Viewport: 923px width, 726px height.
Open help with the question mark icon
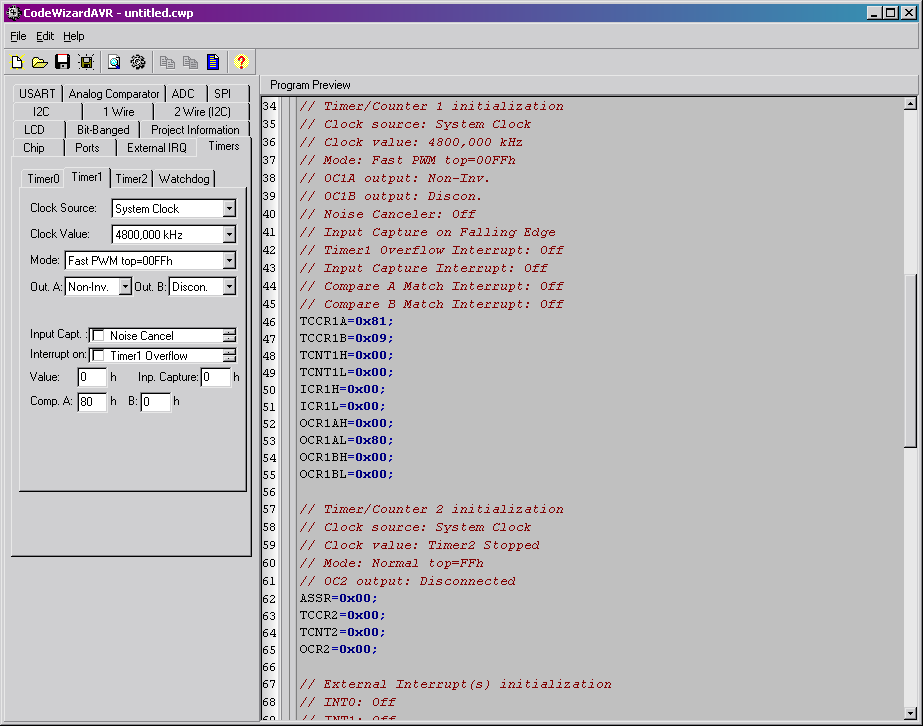coord(241,62)
